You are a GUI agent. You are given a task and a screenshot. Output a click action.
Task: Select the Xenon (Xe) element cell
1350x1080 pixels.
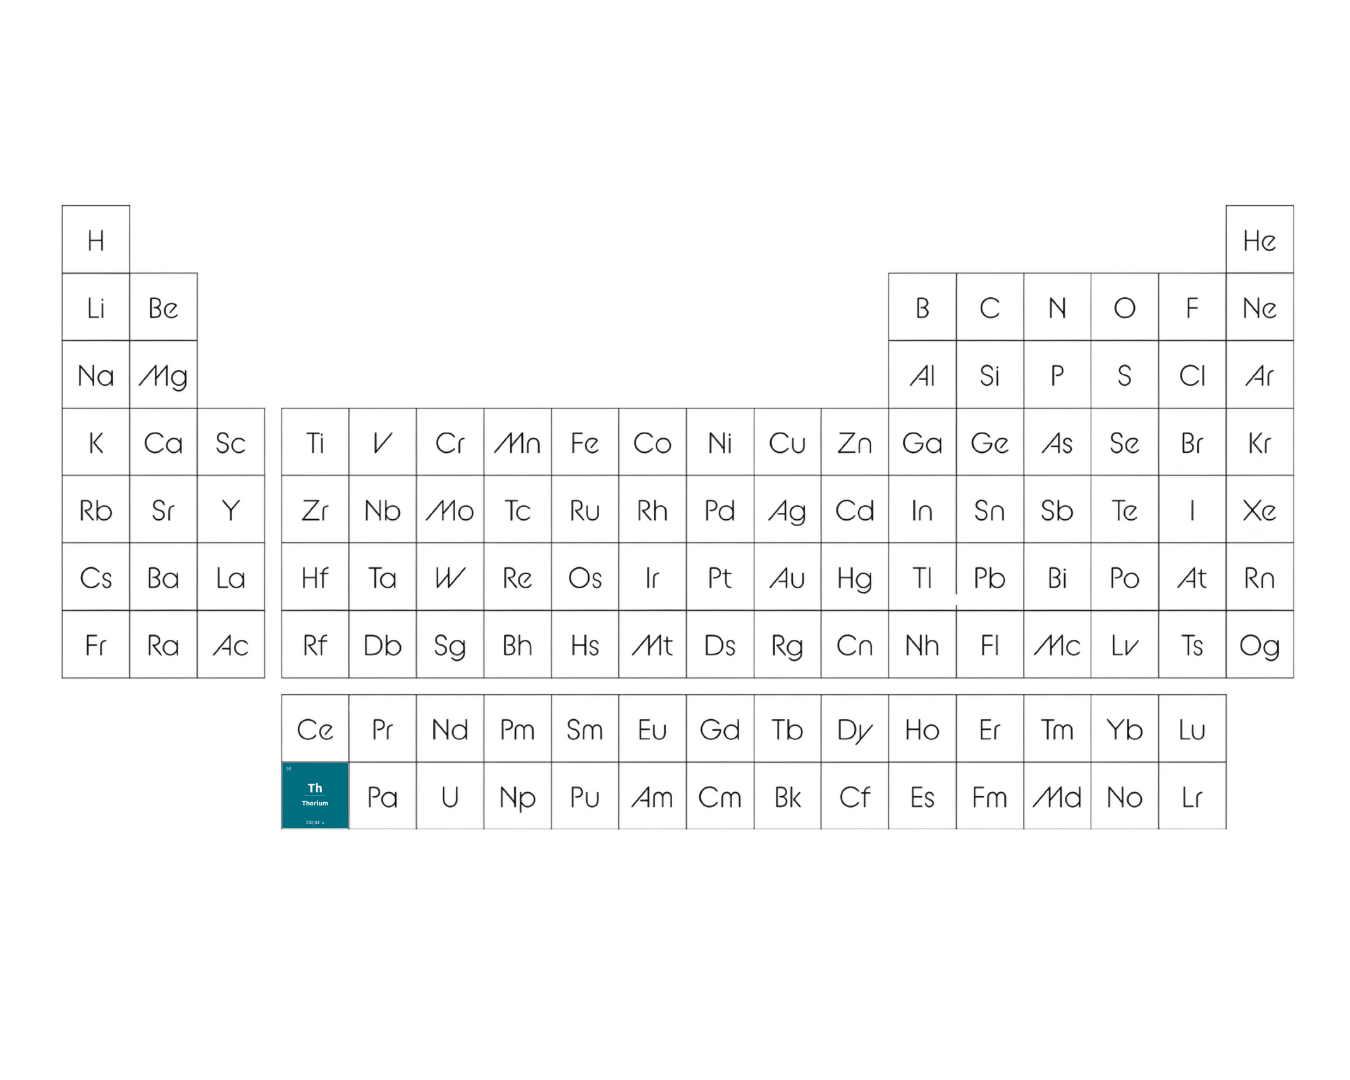1260,510
